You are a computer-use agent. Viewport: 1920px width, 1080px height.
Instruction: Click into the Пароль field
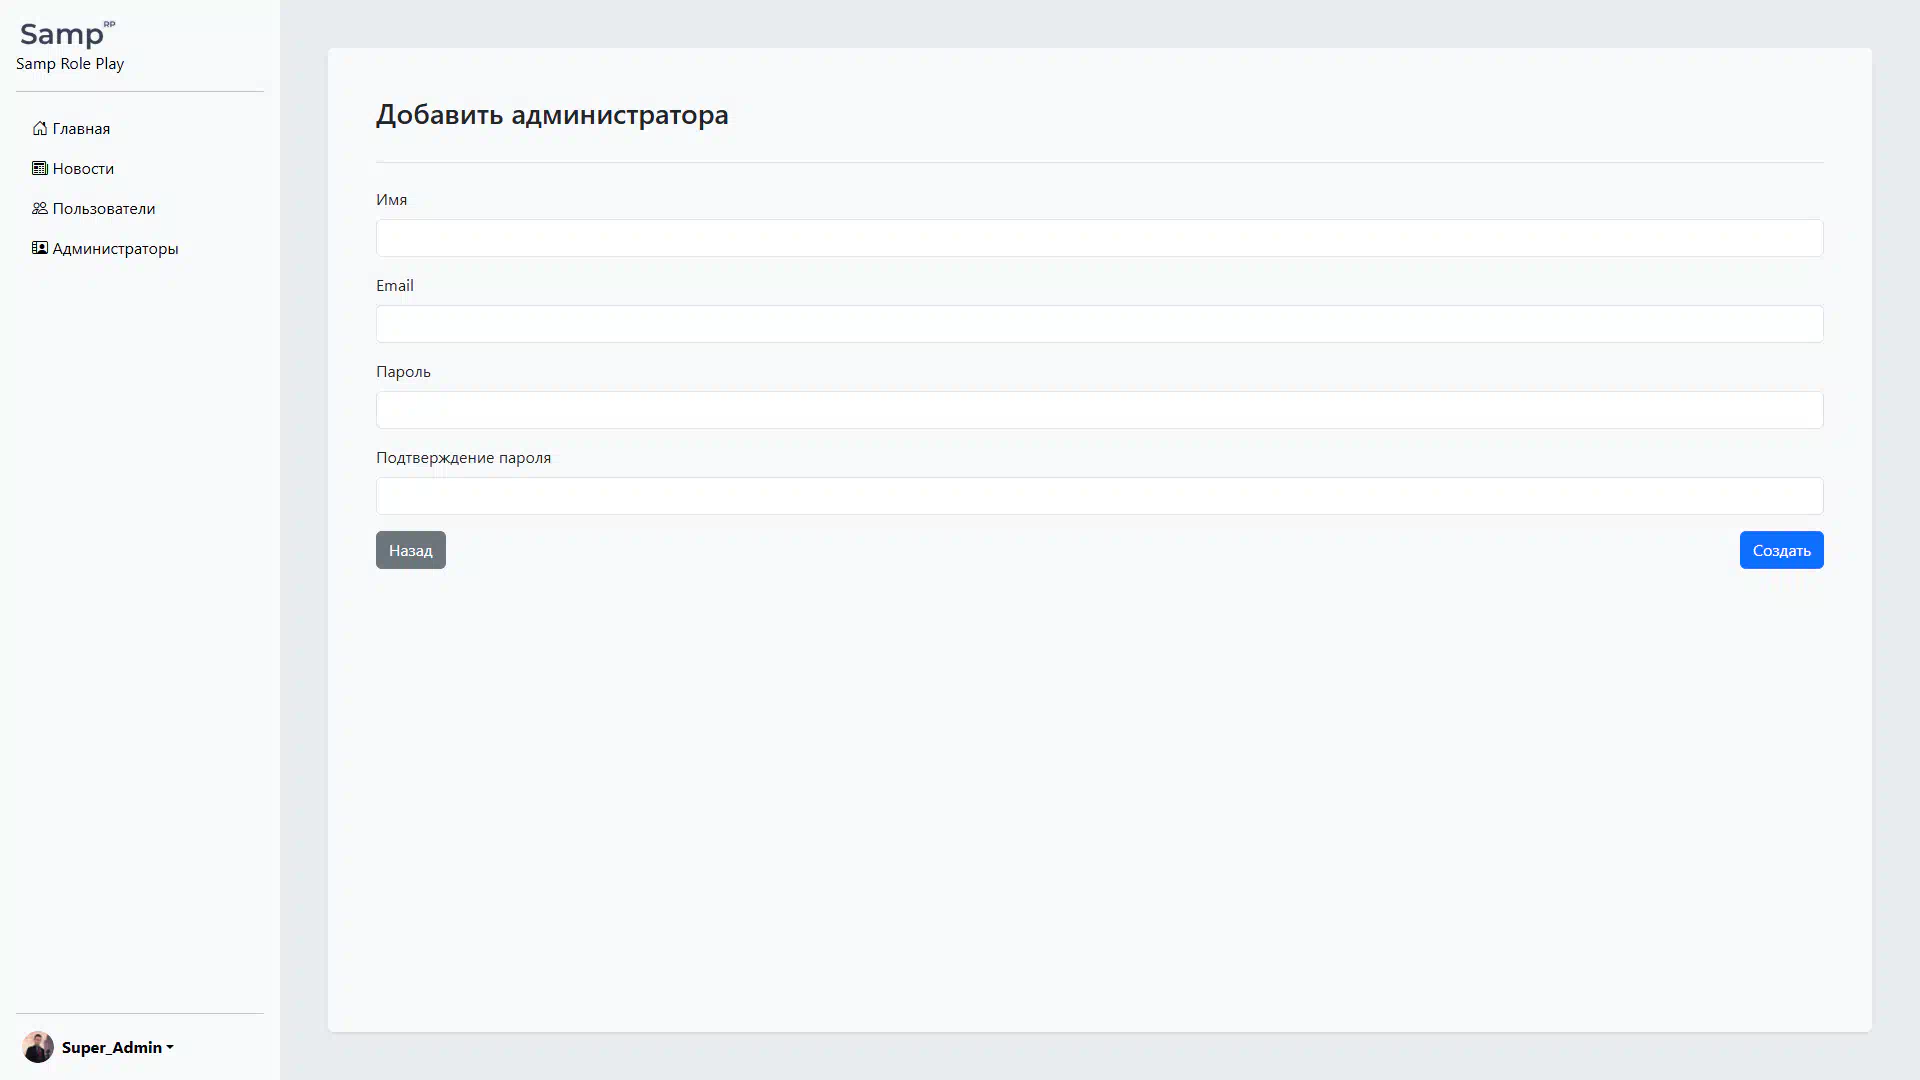coord(1099,410)
